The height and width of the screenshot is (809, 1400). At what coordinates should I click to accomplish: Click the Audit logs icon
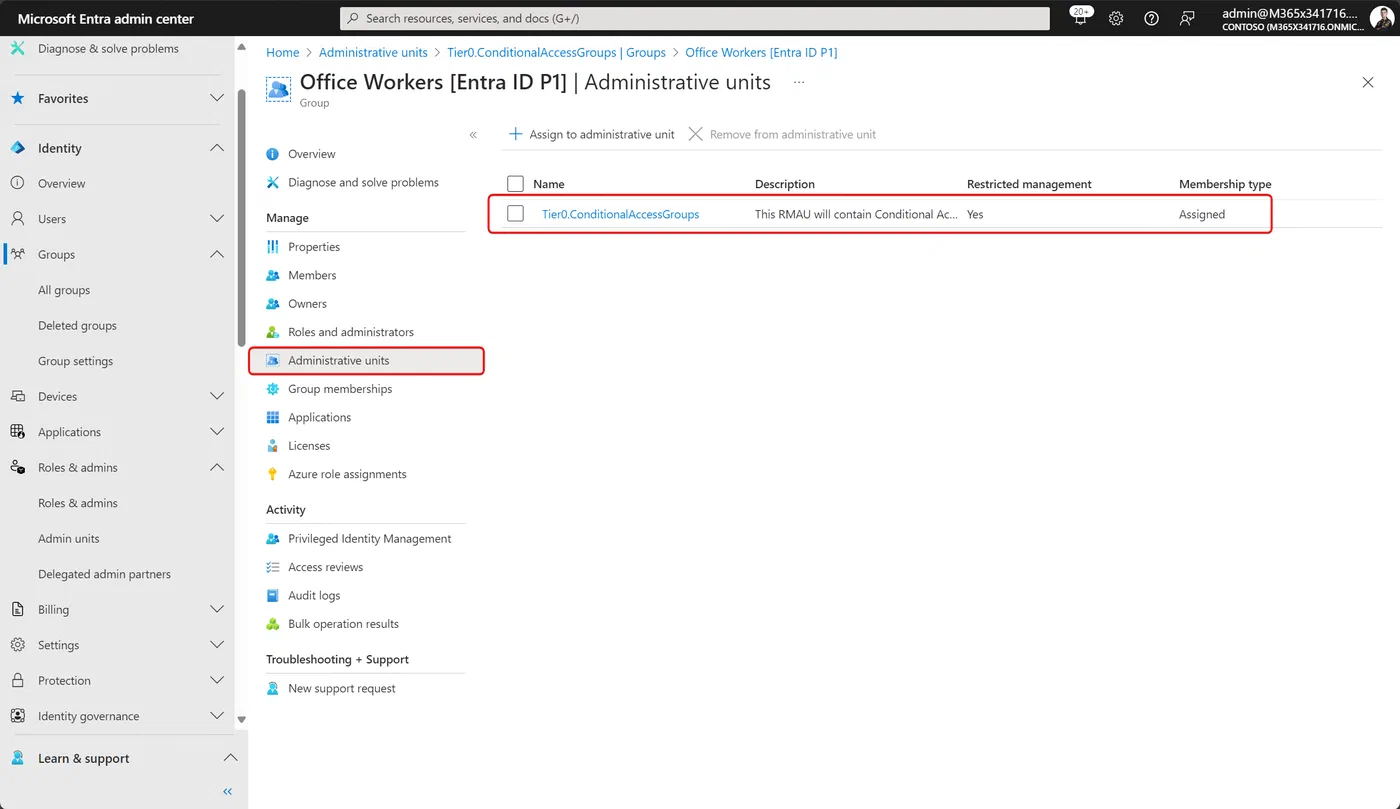pyautogui.click(x=273, y=595)
